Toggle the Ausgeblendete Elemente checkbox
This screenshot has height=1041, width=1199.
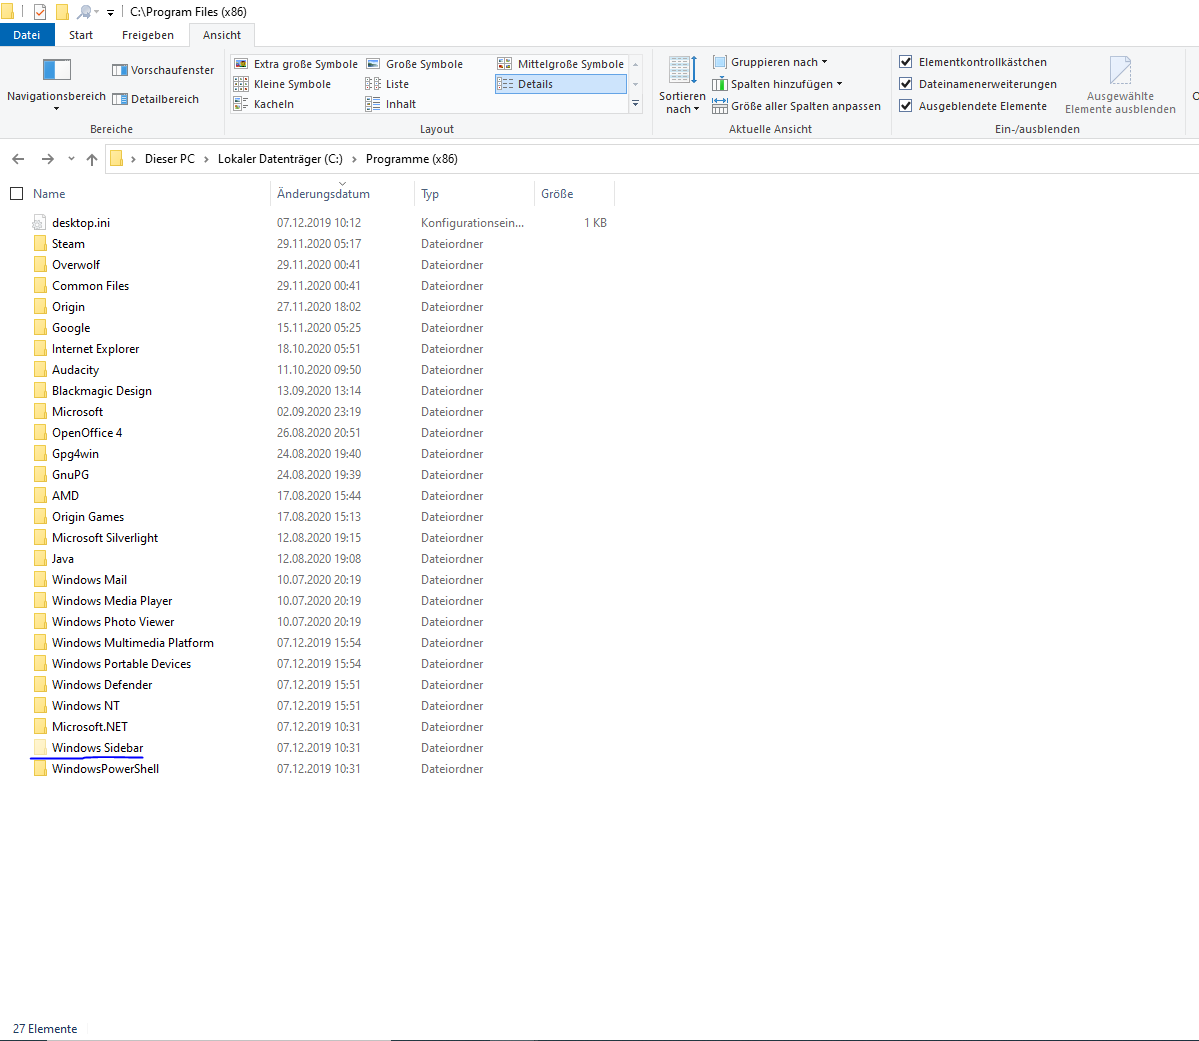tap(905, 106)
